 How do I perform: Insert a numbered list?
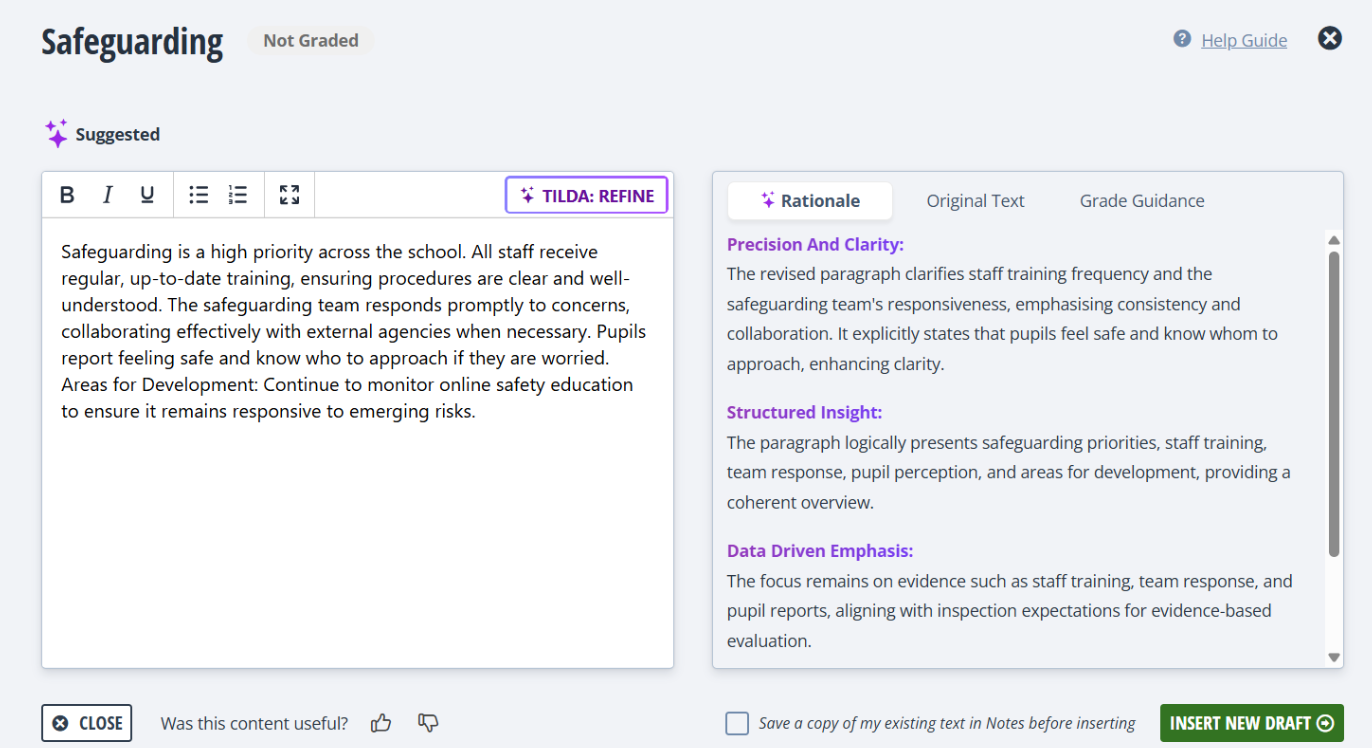237,195
